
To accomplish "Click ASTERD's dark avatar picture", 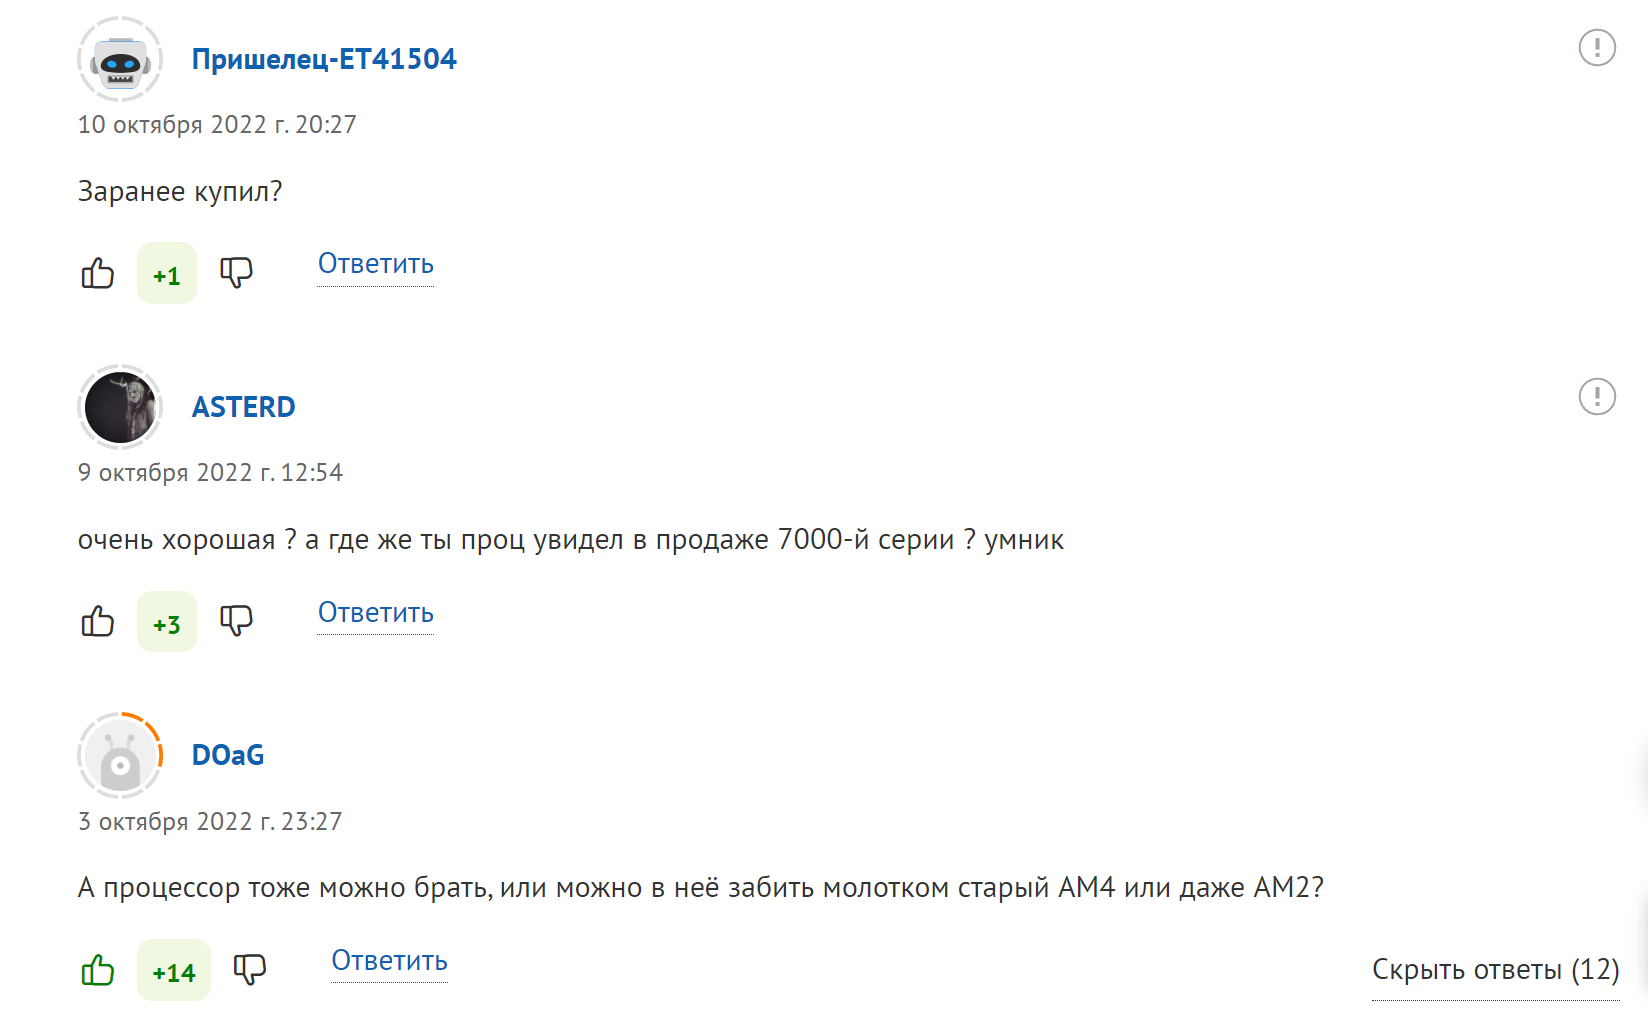I will coord(120,407).
